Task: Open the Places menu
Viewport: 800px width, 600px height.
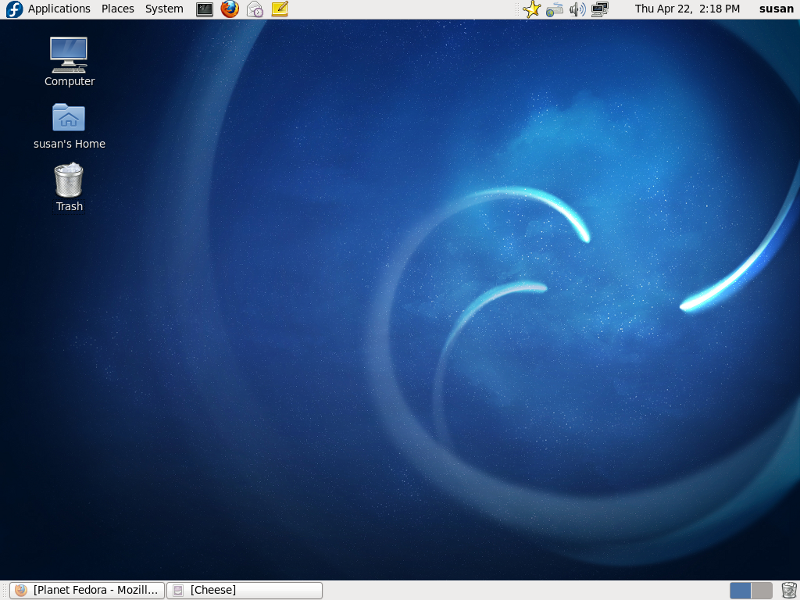Action: [x=117, y=9]
